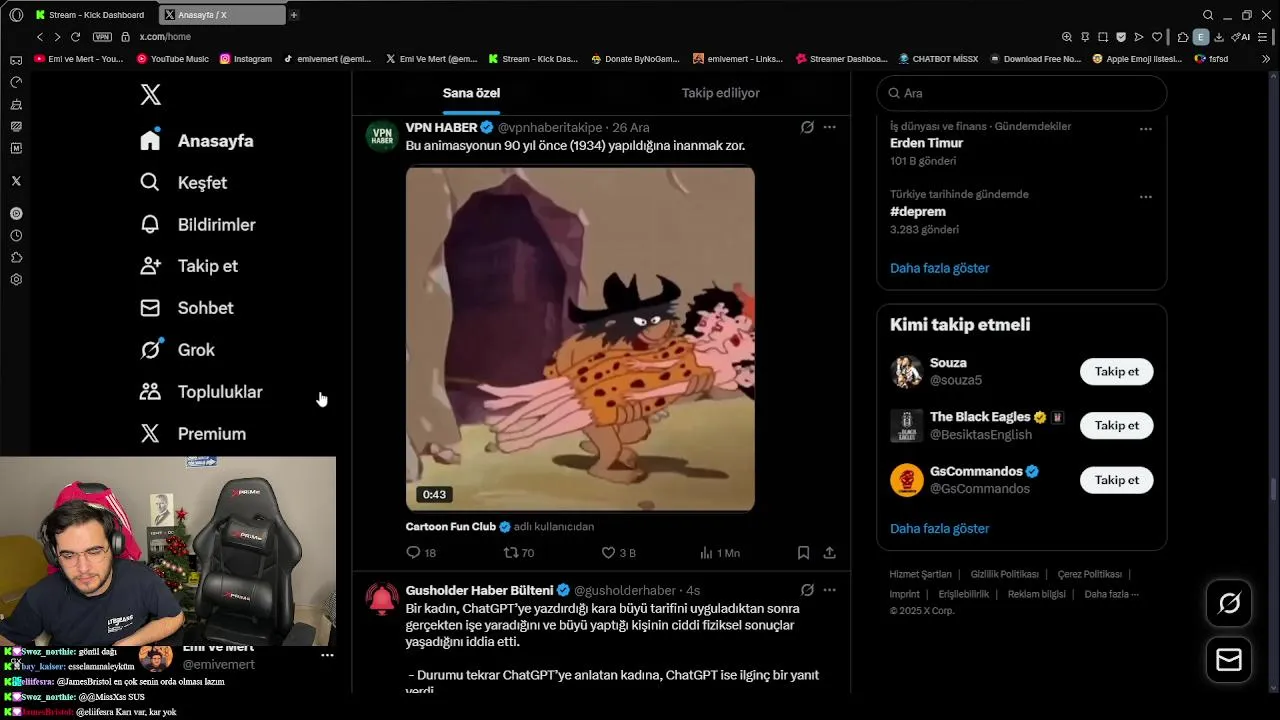Open Topluluklar communities
Image resolution: width=1280 pixels, height=720 pixels.
click(x=201, y=392)
